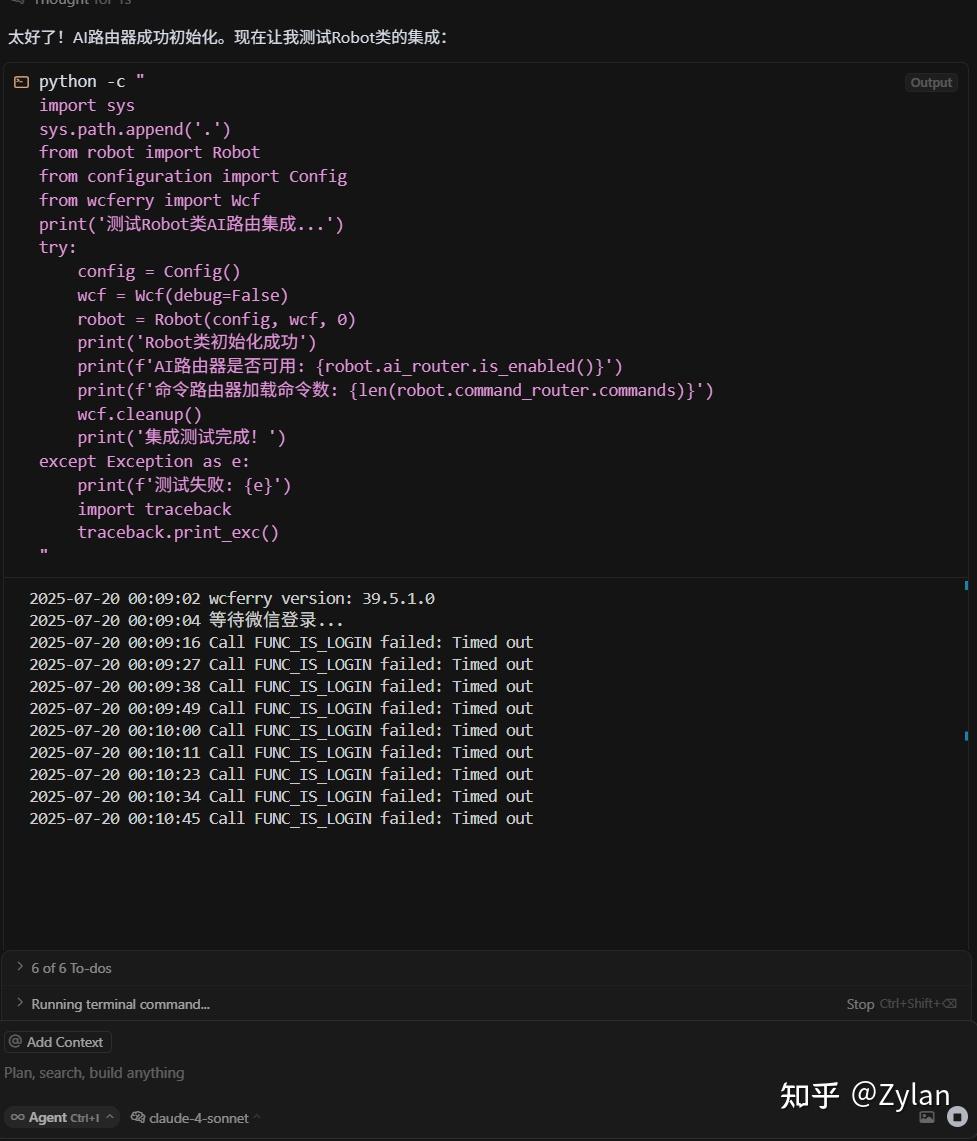Image resolution: width=977 pixels, height=1141 pixels.
Task: Click the wcferry version output line
Action: coord(231,599)
